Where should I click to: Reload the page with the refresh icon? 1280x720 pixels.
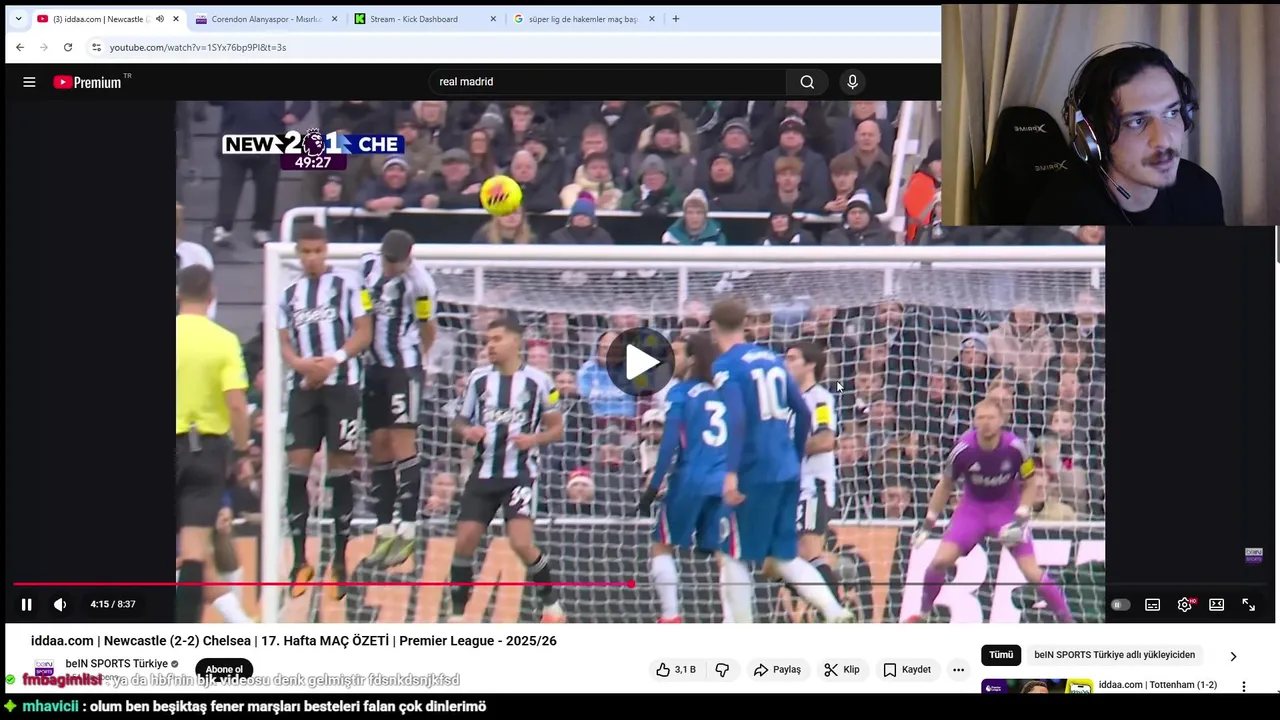(67, 47)
